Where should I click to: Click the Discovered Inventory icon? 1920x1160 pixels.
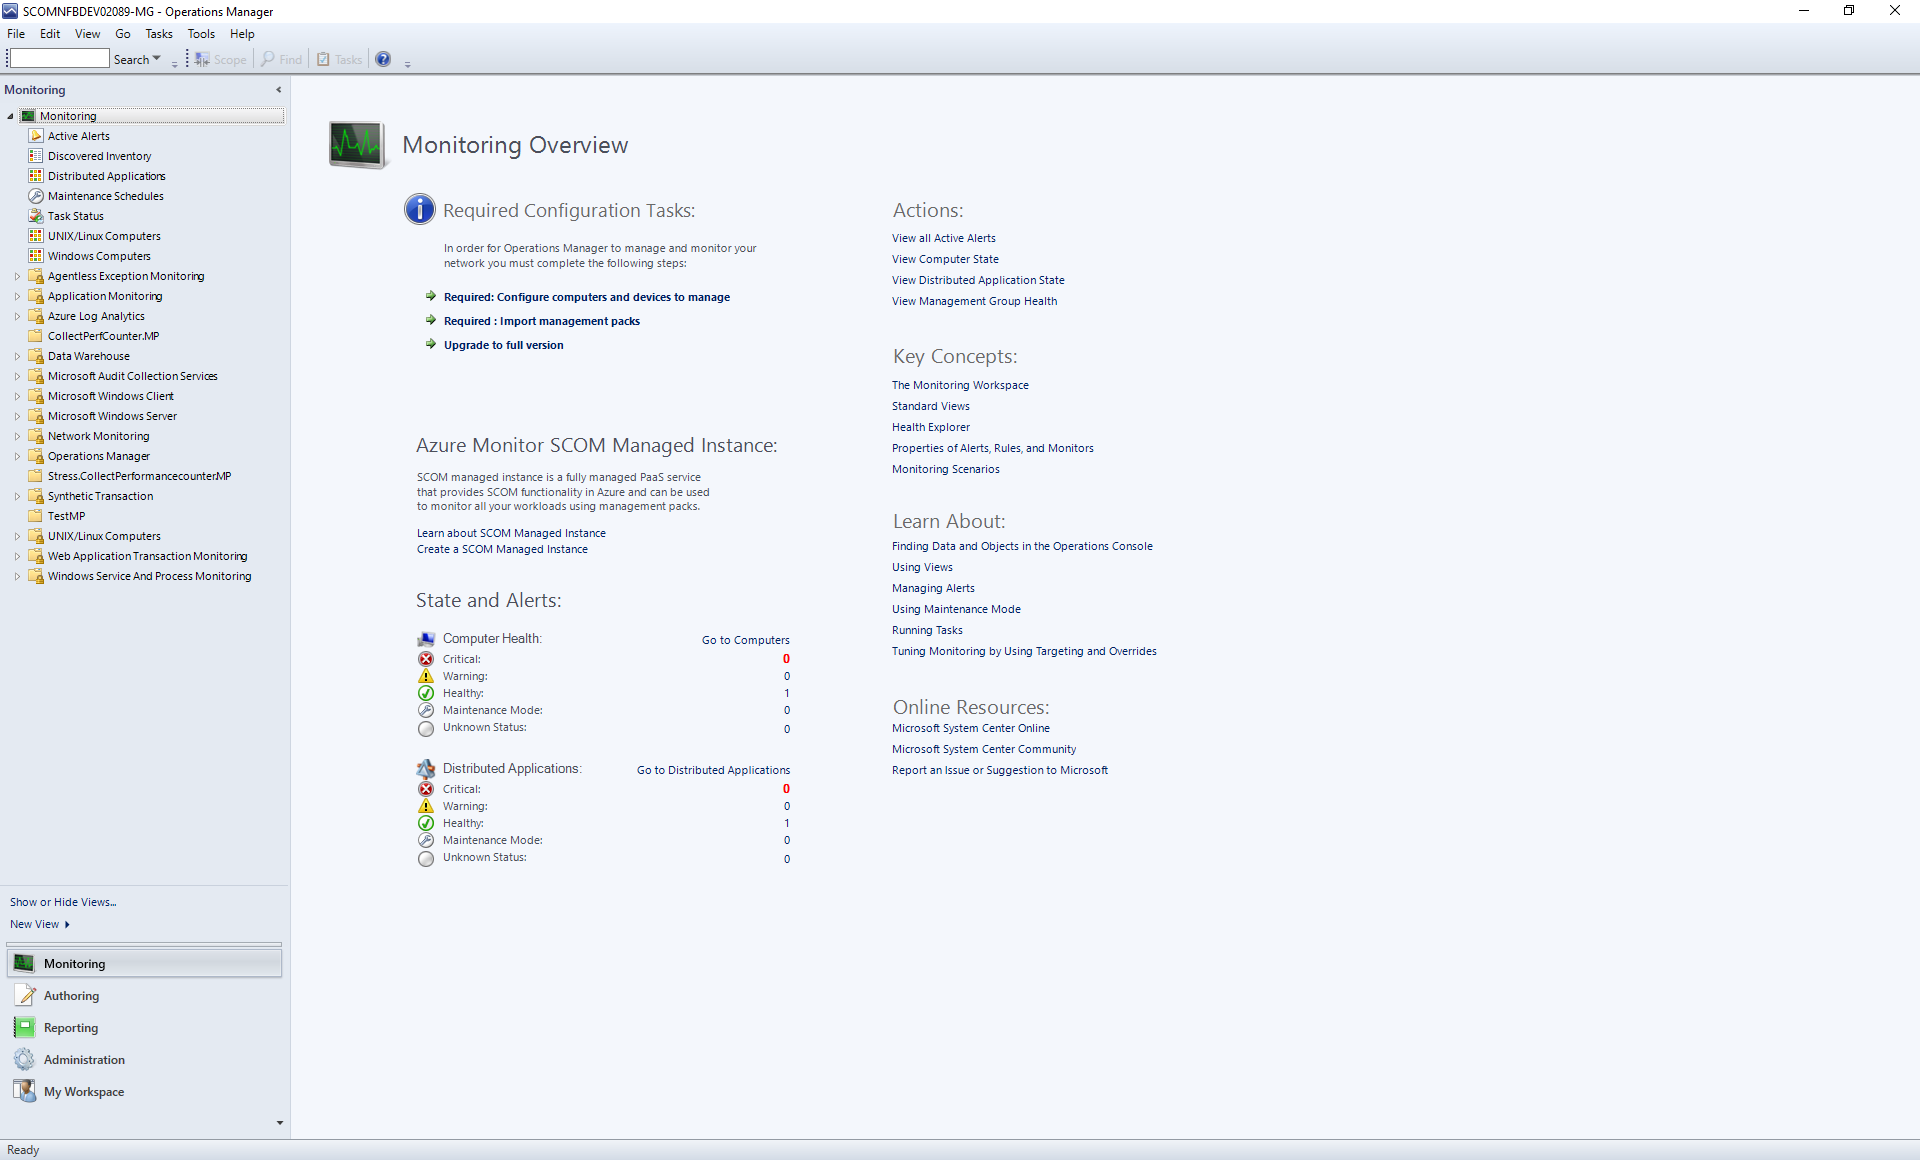point(36,155)
